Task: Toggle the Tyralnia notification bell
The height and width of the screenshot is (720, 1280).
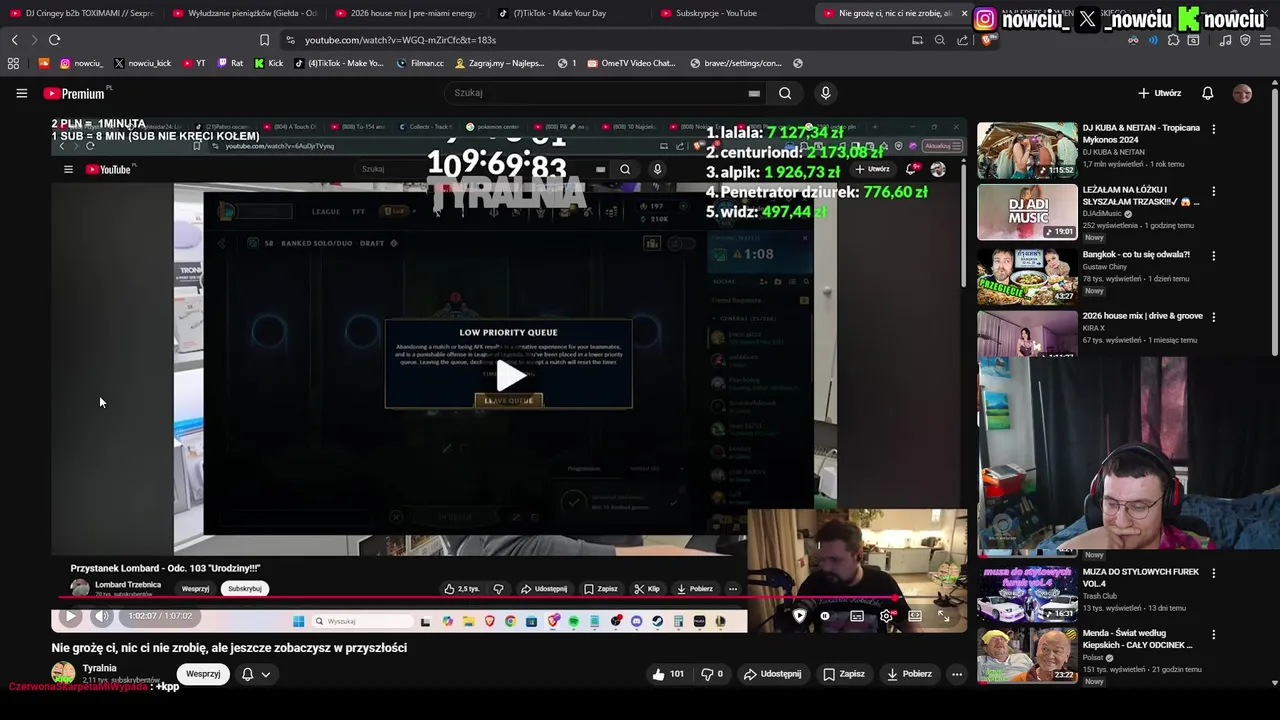Action: pos(247,674)
